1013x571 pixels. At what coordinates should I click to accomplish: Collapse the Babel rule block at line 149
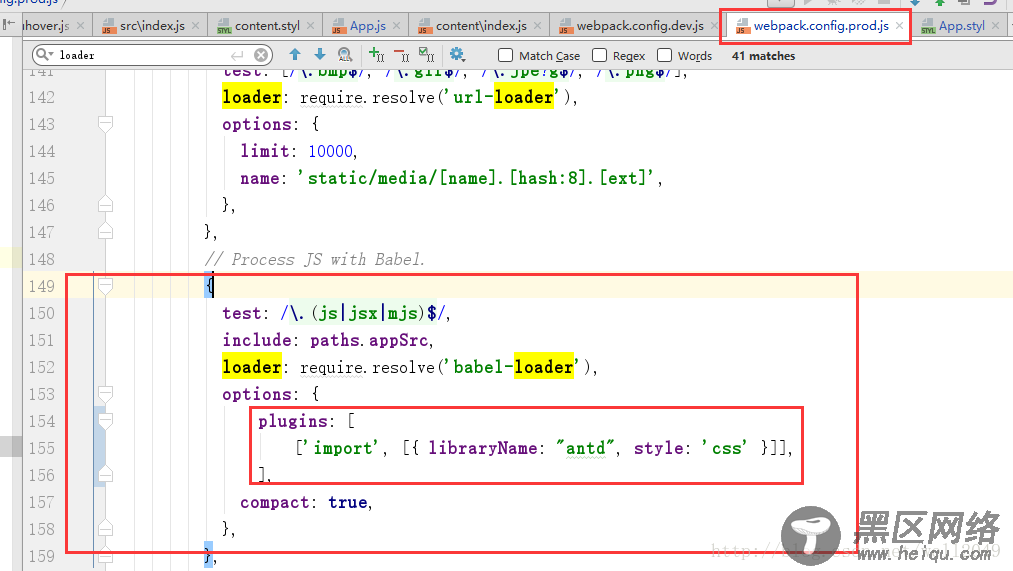105,286
